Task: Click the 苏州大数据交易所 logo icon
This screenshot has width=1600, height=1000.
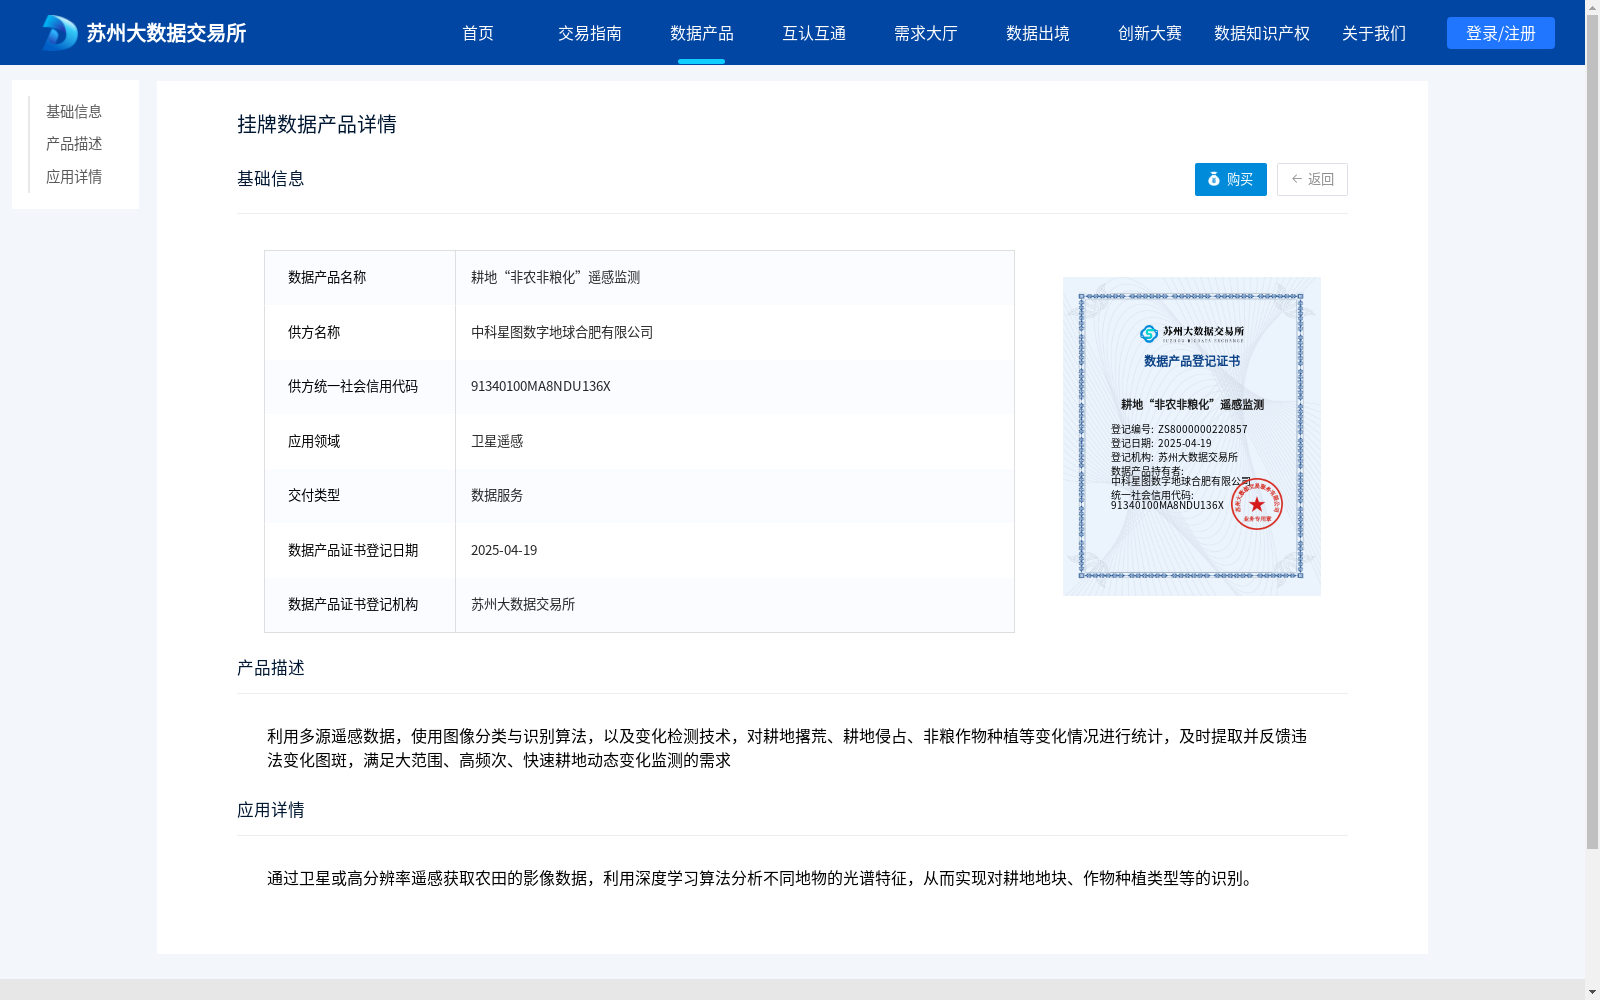Action: [59, 33]
